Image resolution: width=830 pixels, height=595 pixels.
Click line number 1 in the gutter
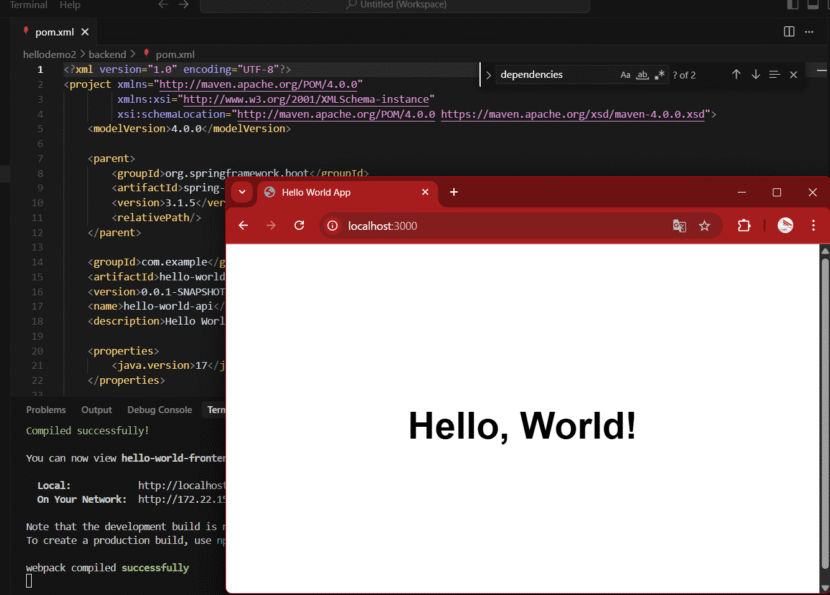pos(40,69)
